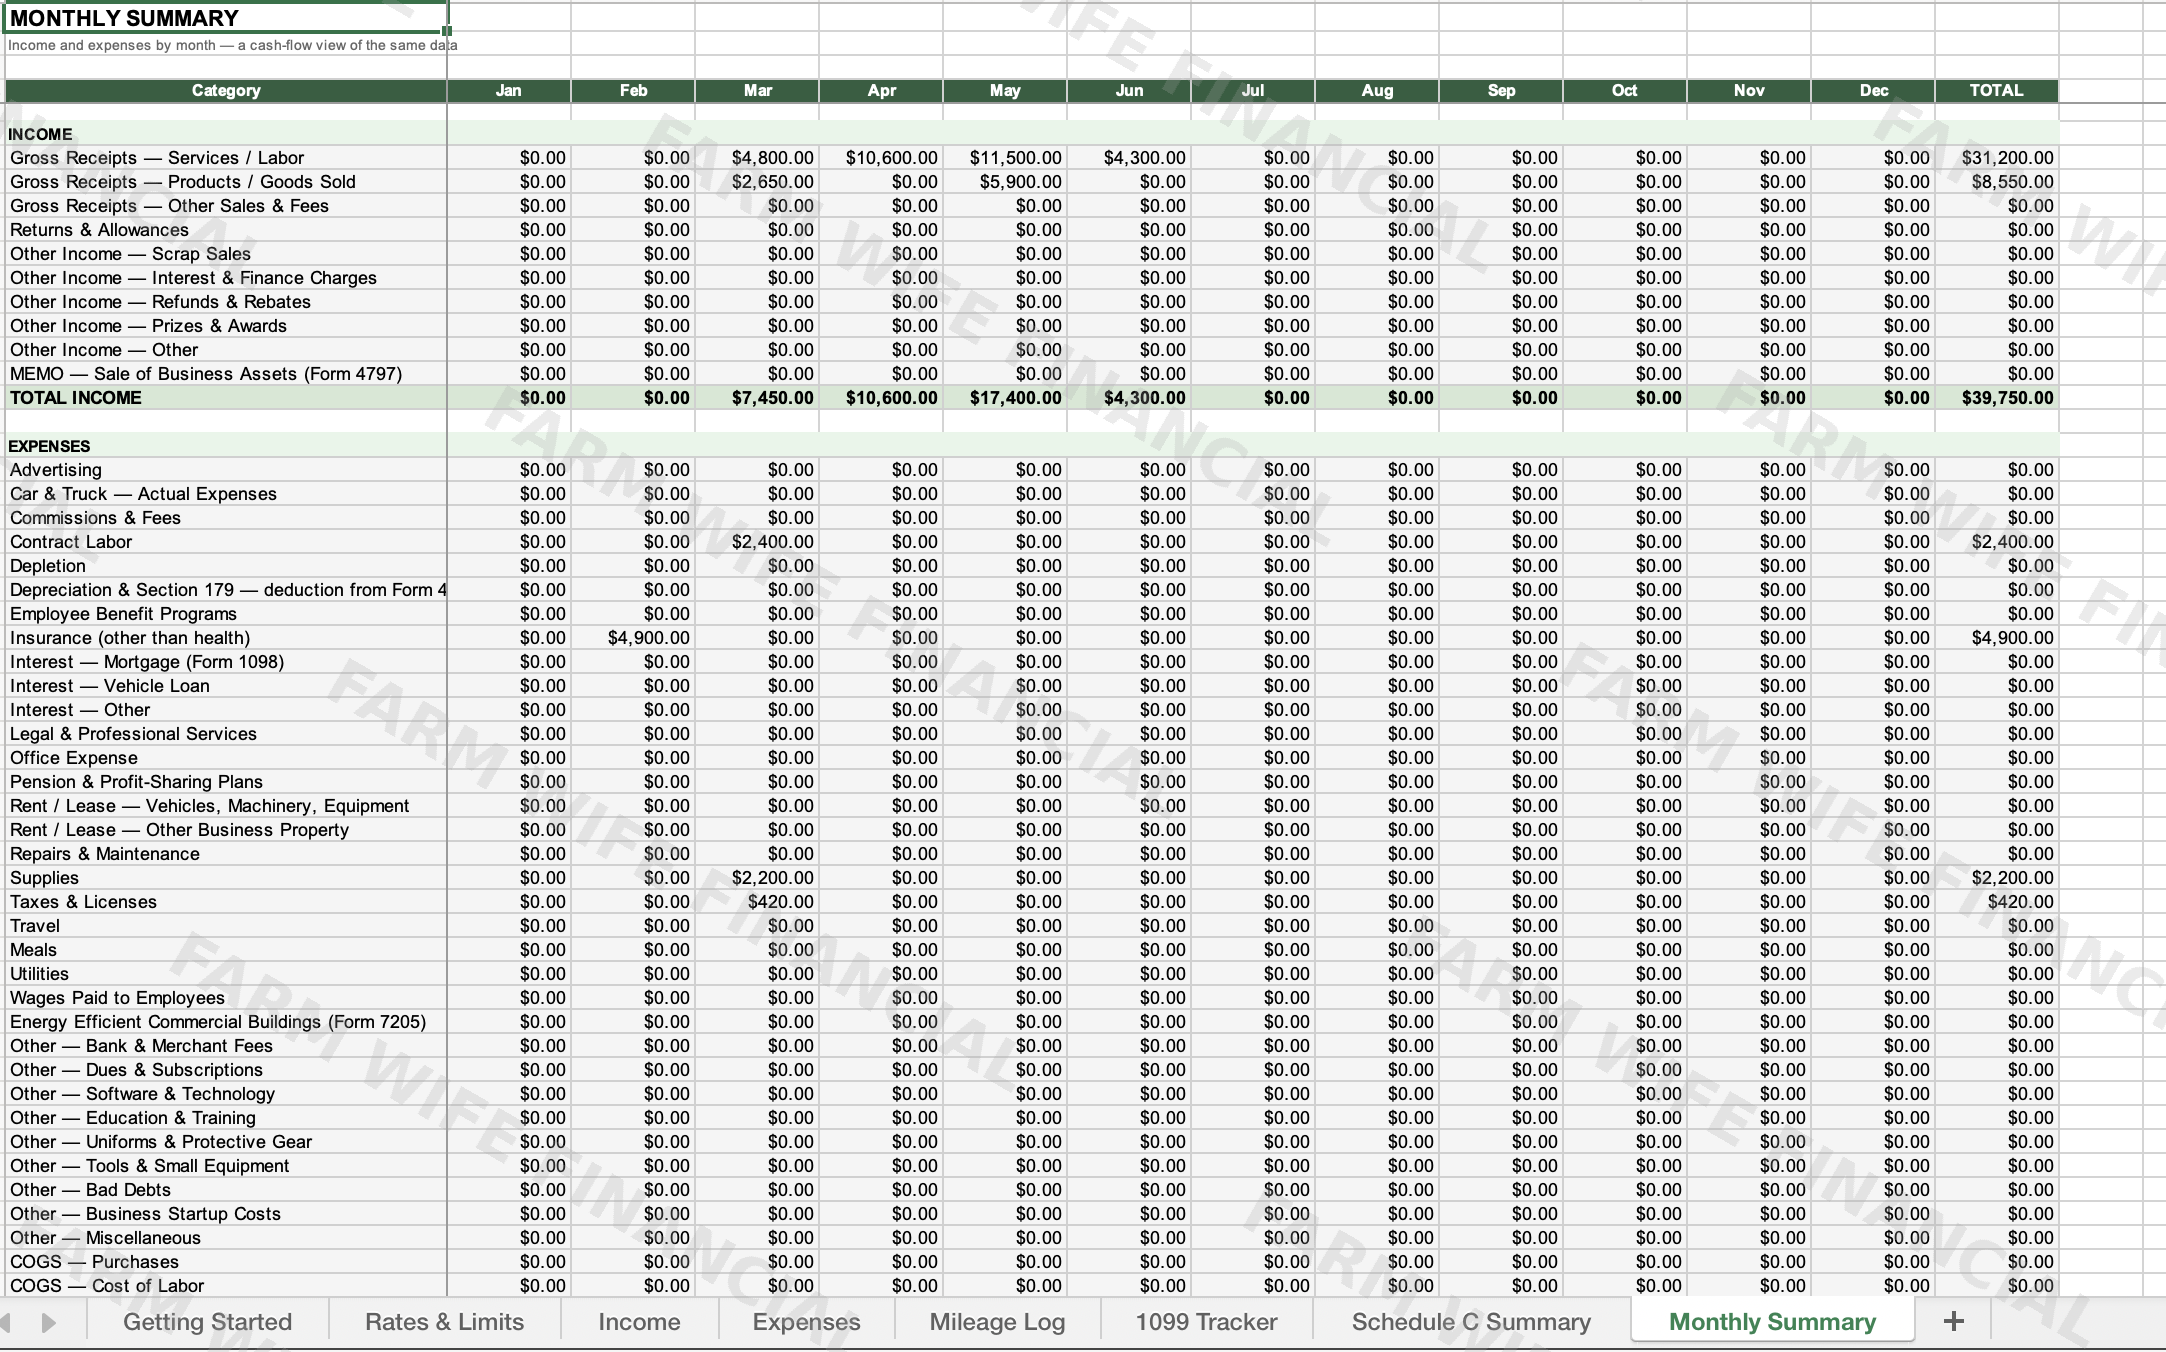2166x1352 pixels.
Task: Select the $5,900.00 May products cell
Action: (x=1005, y=182)
